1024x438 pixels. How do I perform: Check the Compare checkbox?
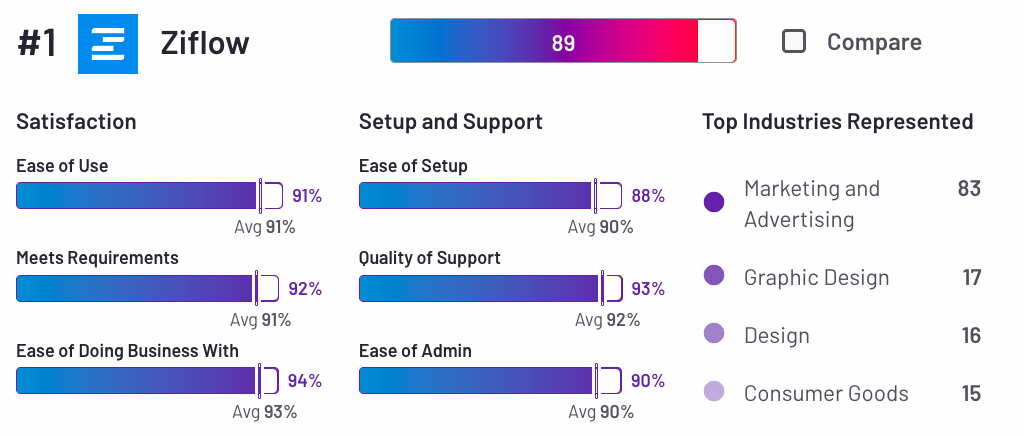tap(794, 42)
